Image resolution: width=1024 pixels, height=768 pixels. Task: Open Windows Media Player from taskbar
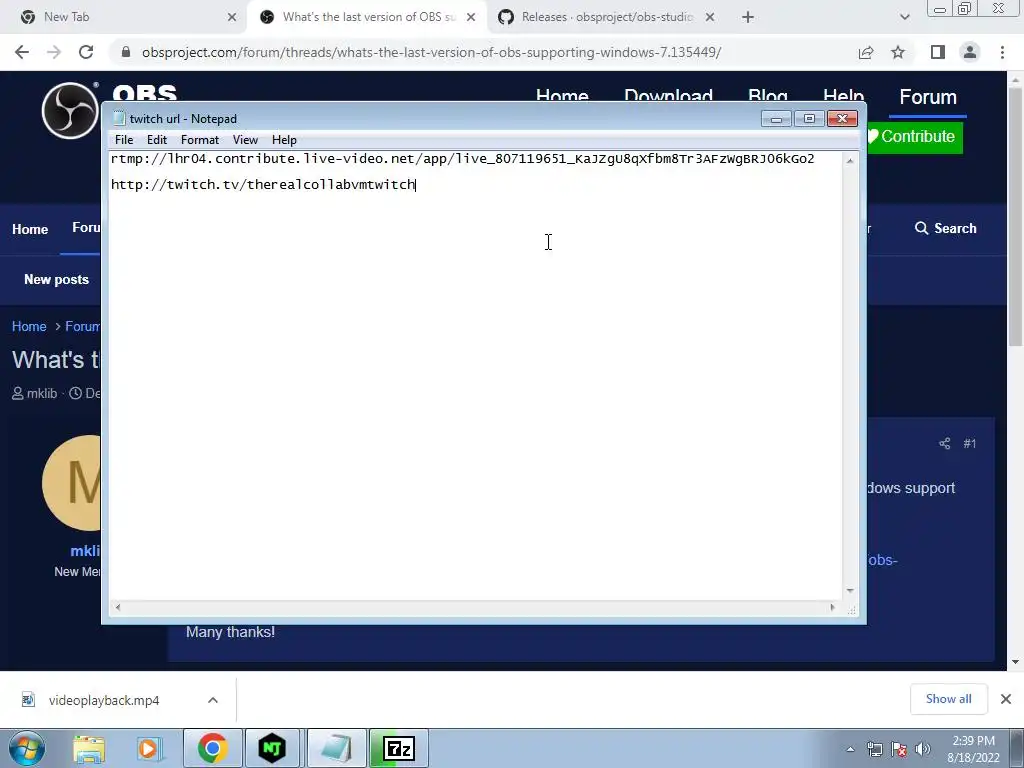pyautogui.click(x=149, y=748)
